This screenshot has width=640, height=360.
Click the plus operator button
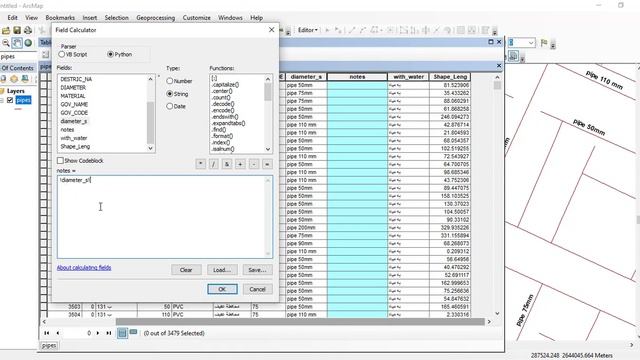[240, 164]
